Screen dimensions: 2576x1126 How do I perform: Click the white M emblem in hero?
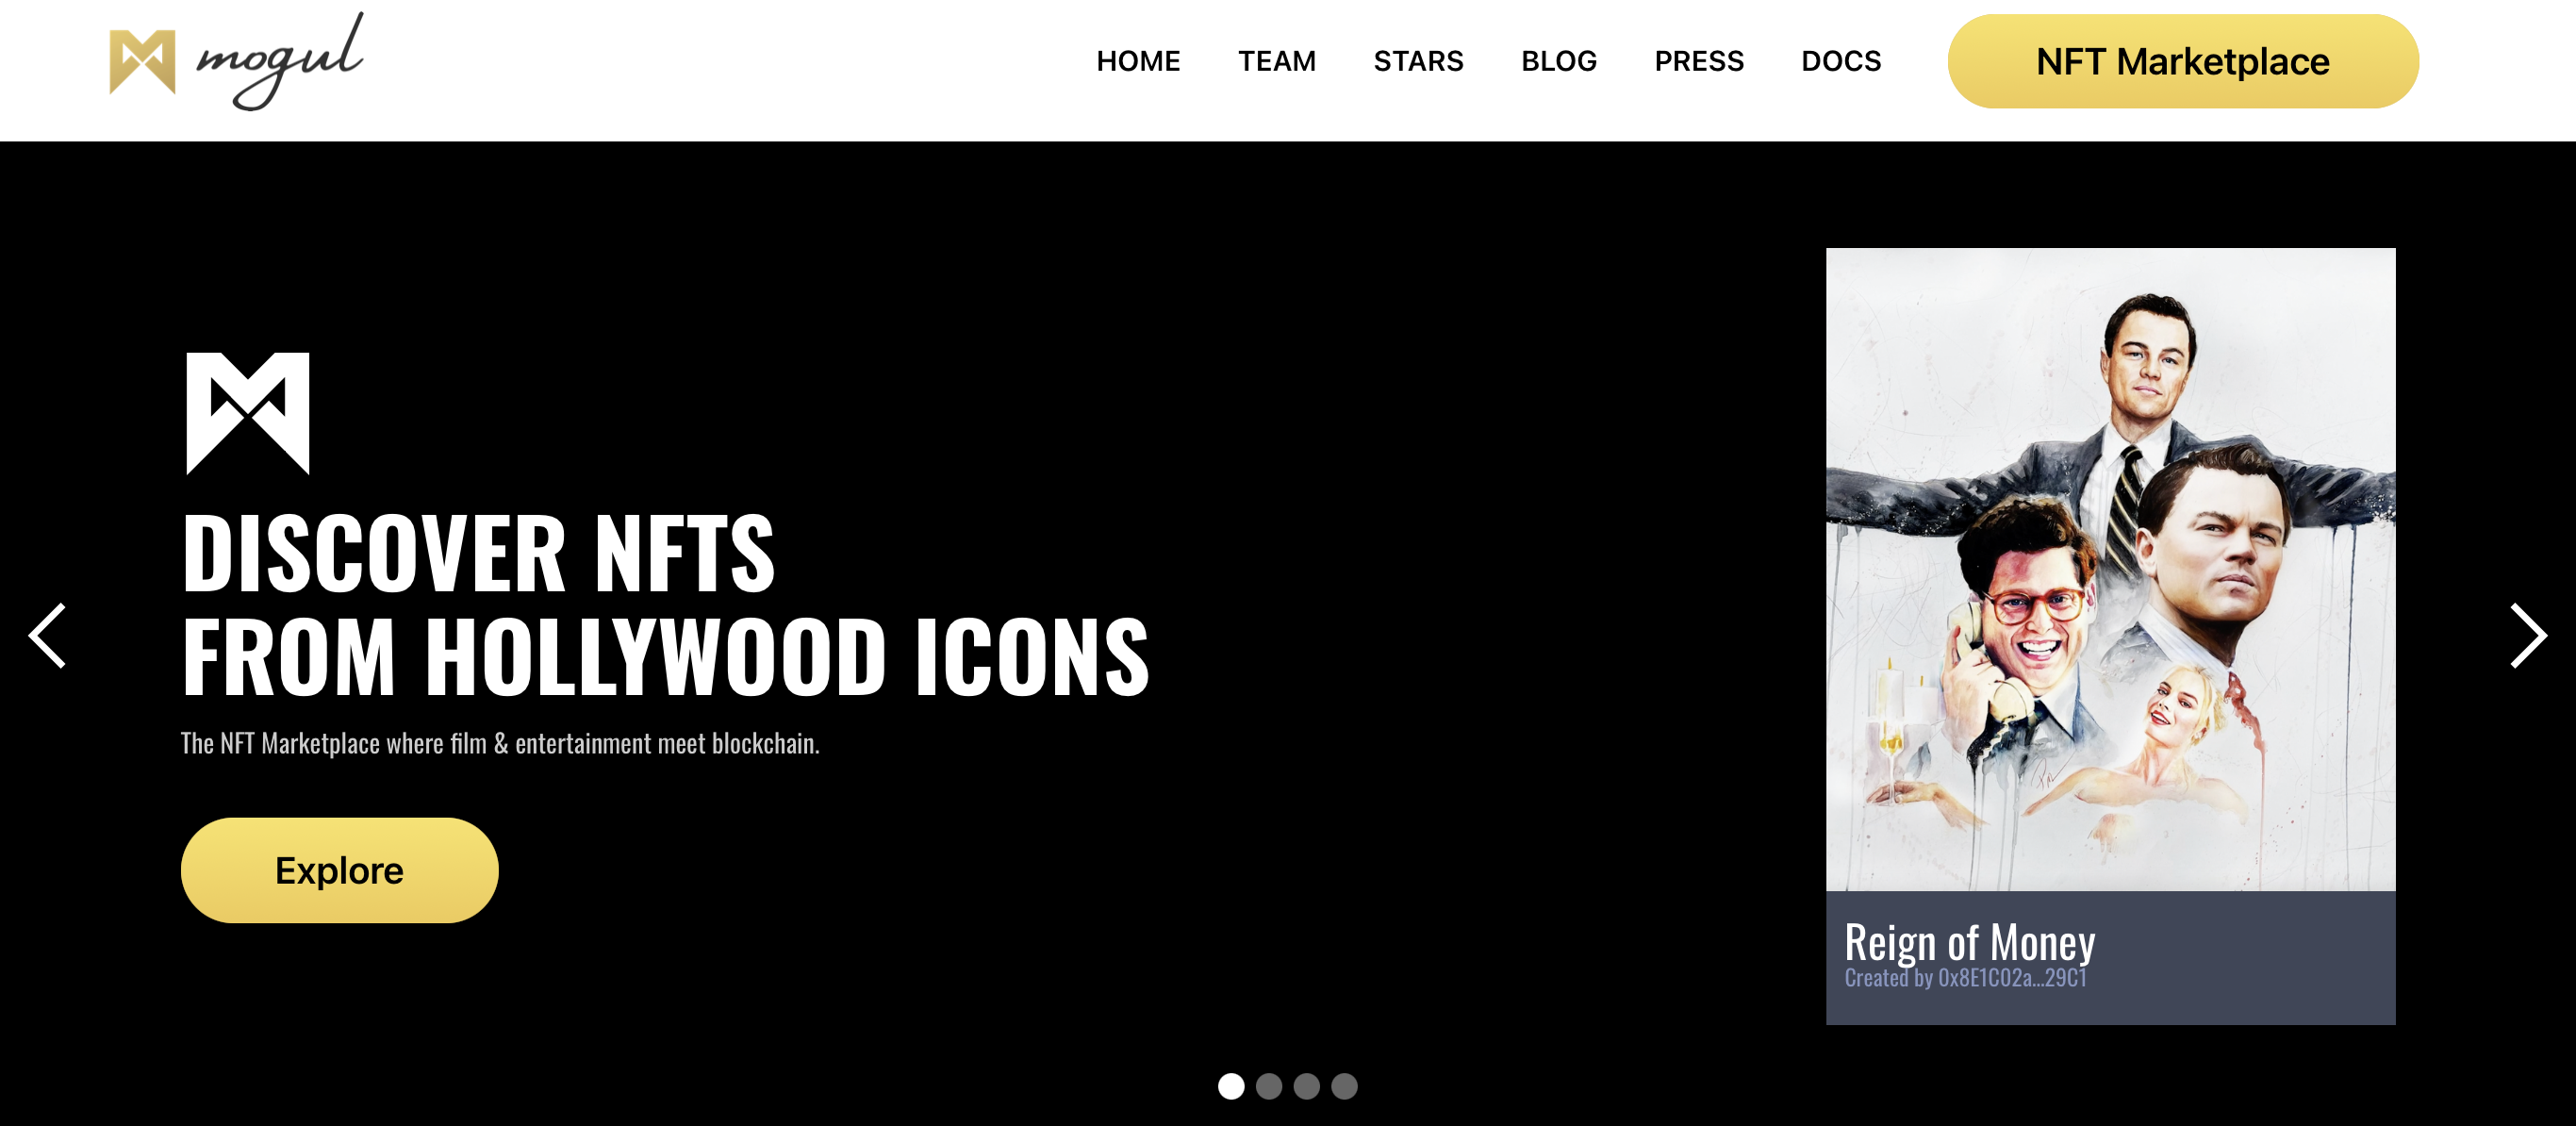coord(248,413)
